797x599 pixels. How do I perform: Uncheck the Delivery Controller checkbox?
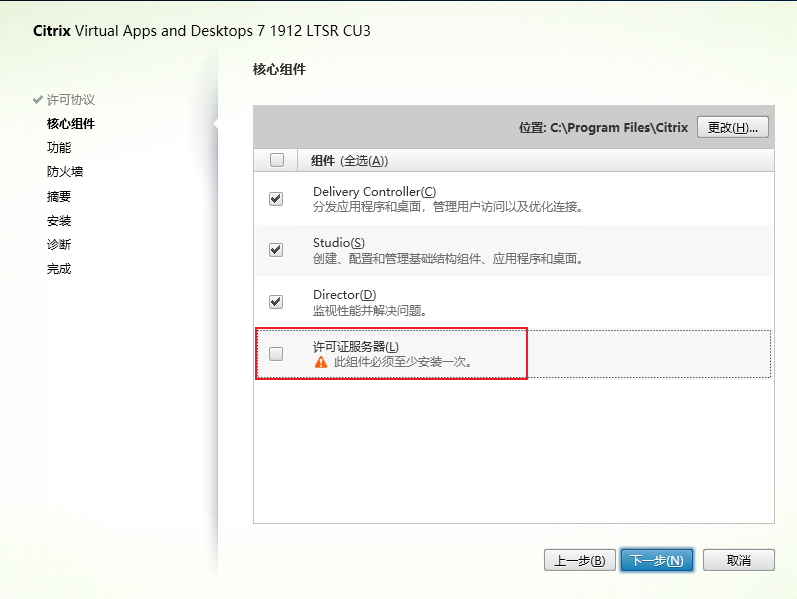(x=276, y=199)
